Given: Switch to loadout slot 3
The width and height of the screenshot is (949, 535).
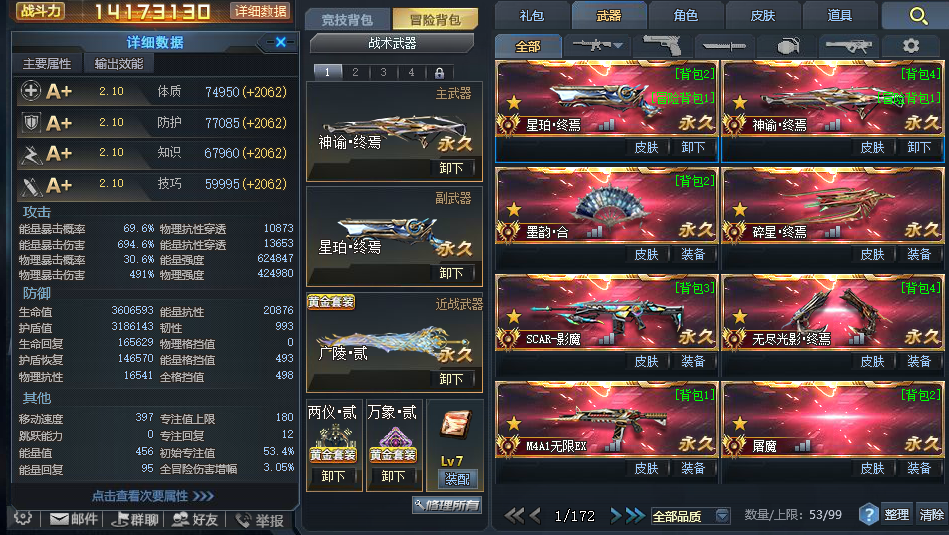Looking at the screenshot, I should coord(383,73).
